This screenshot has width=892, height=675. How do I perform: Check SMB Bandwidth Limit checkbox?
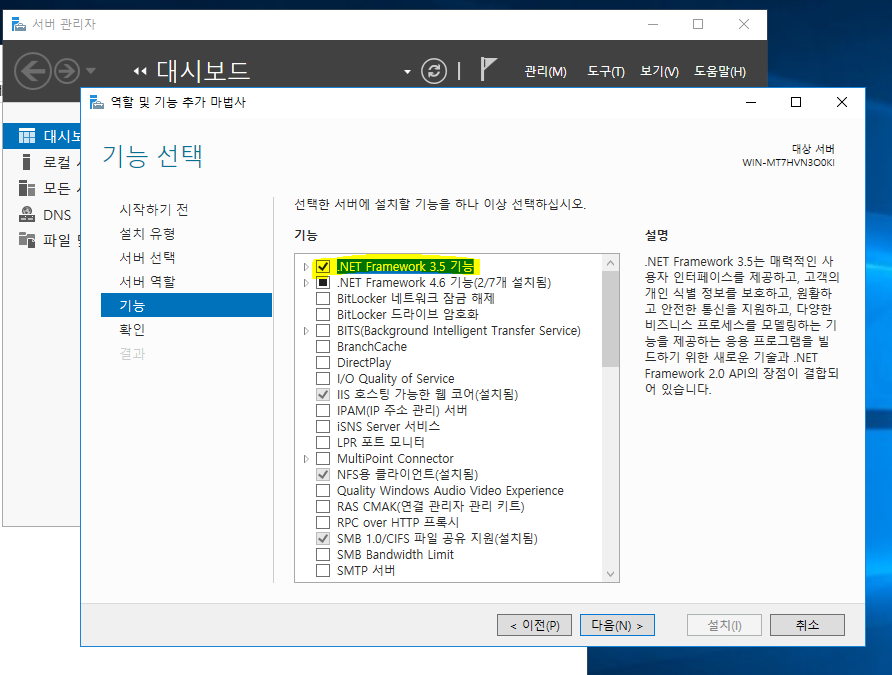pyautogui.click(x=323, y=554)
